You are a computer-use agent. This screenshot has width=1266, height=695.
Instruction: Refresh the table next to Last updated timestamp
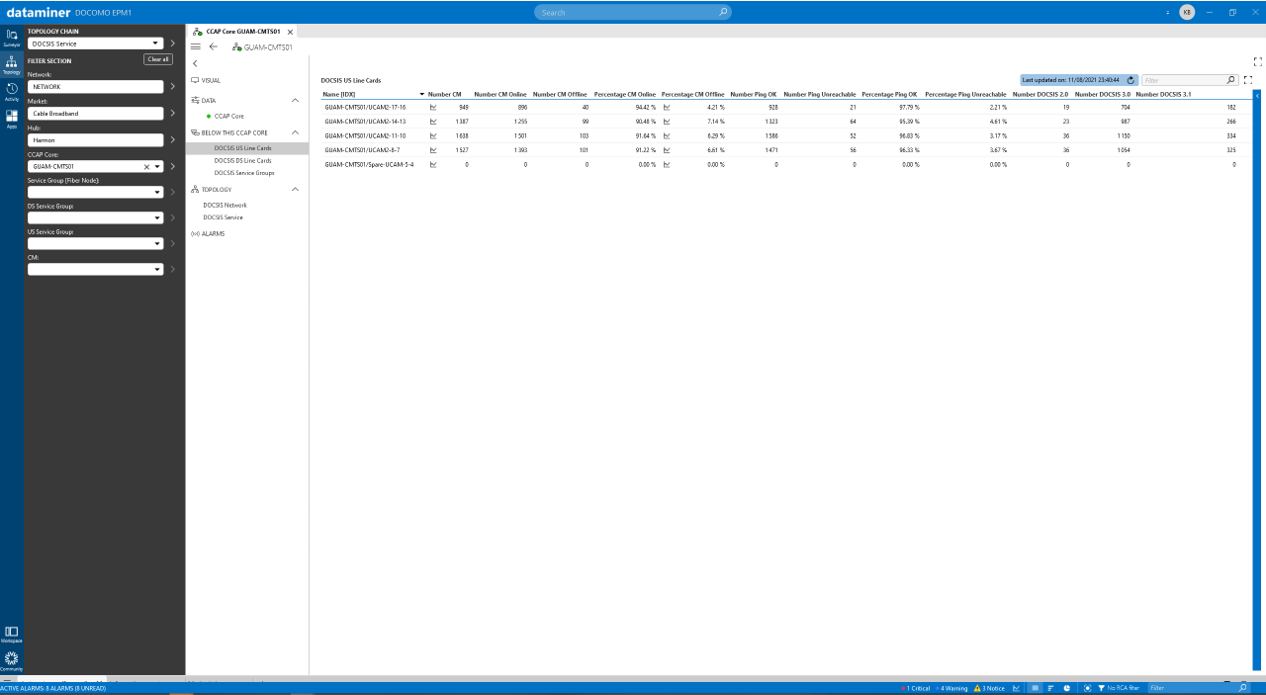tap(1131, 80)
